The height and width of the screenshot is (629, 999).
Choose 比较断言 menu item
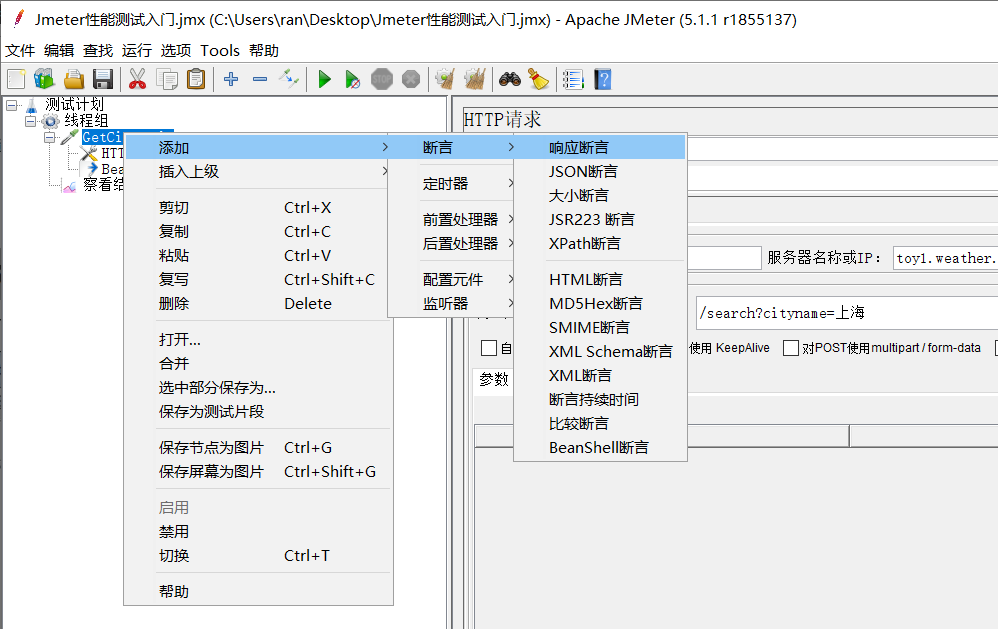pyautogui.click(x=600, y=423)
